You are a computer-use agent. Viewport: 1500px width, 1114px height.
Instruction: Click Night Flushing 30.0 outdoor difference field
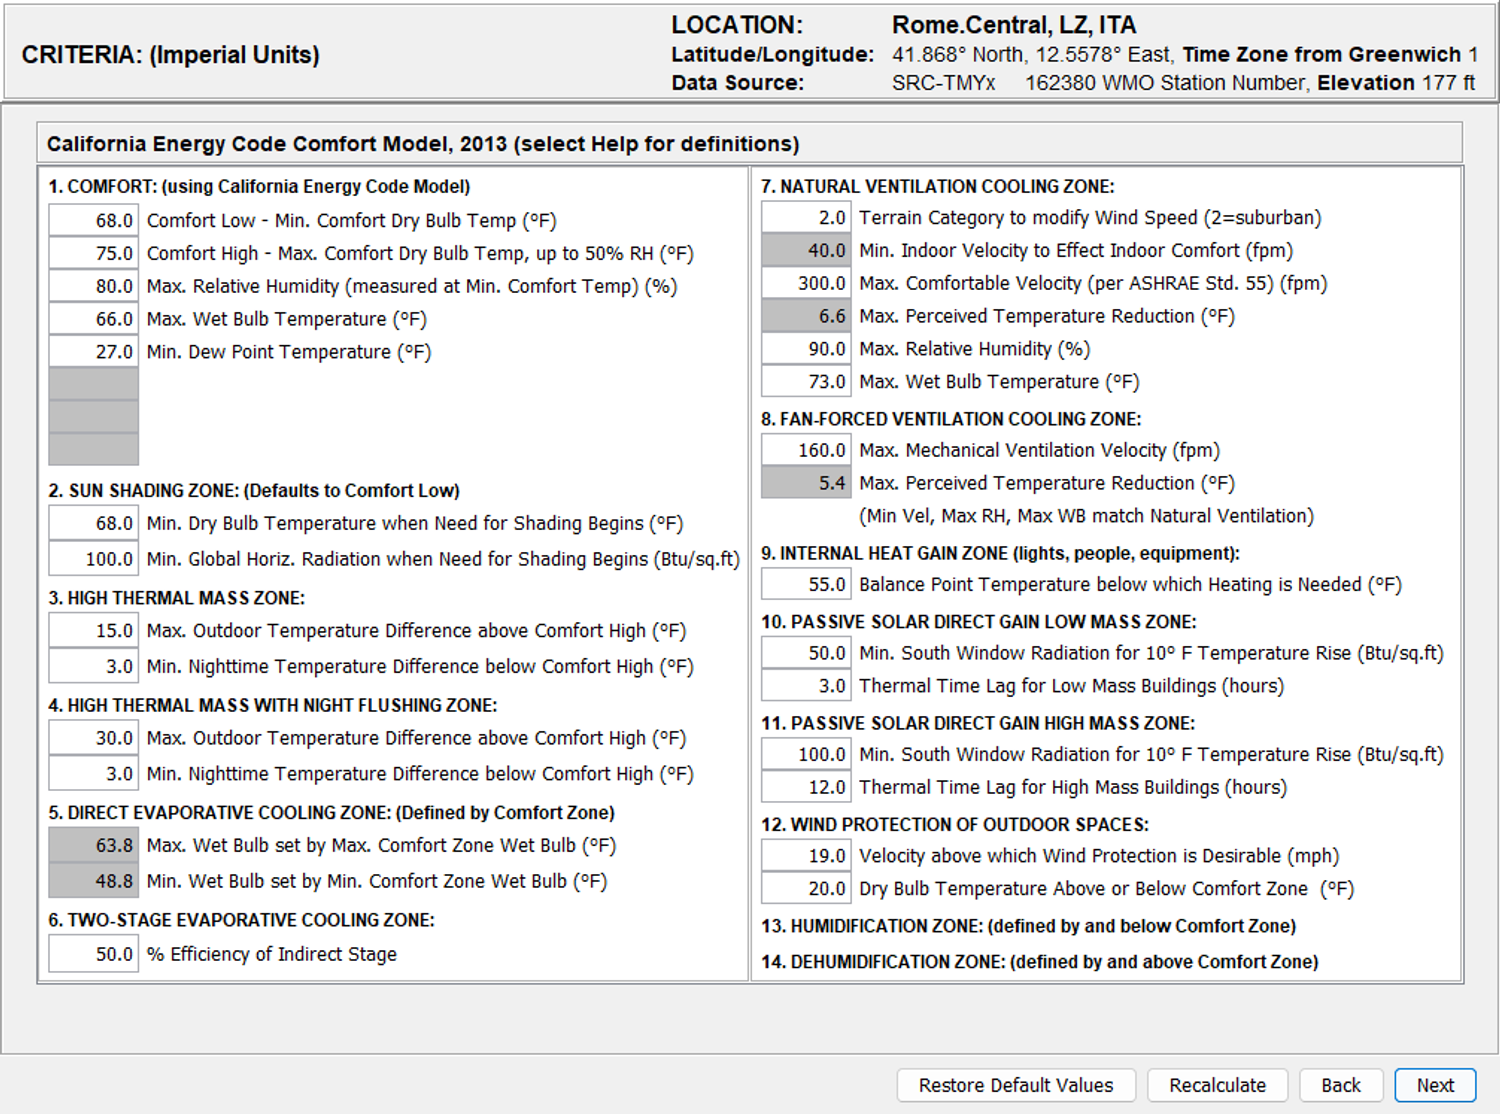[x=94, y=738]
